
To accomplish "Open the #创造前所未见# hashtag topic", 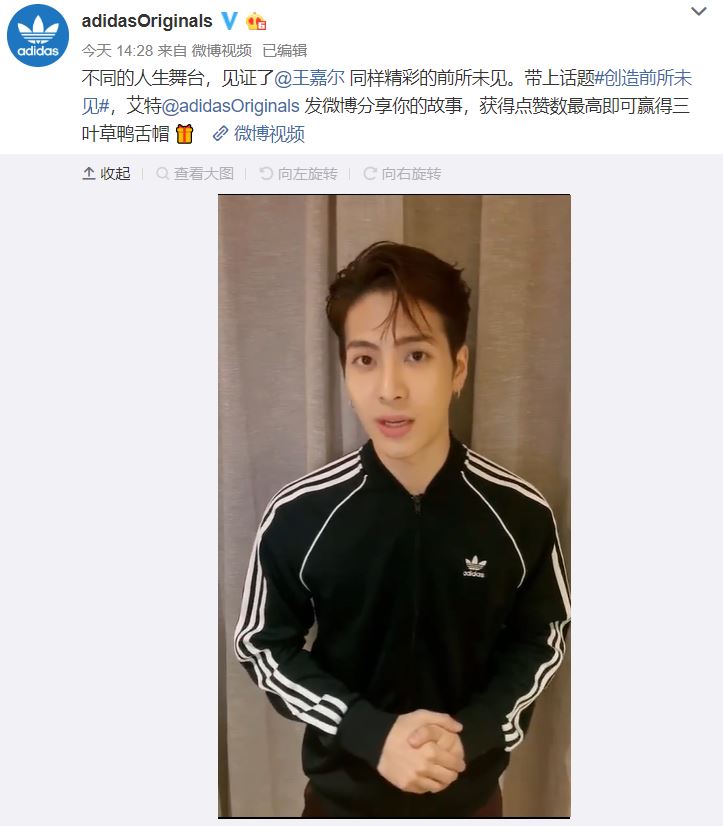I will 386,92.
